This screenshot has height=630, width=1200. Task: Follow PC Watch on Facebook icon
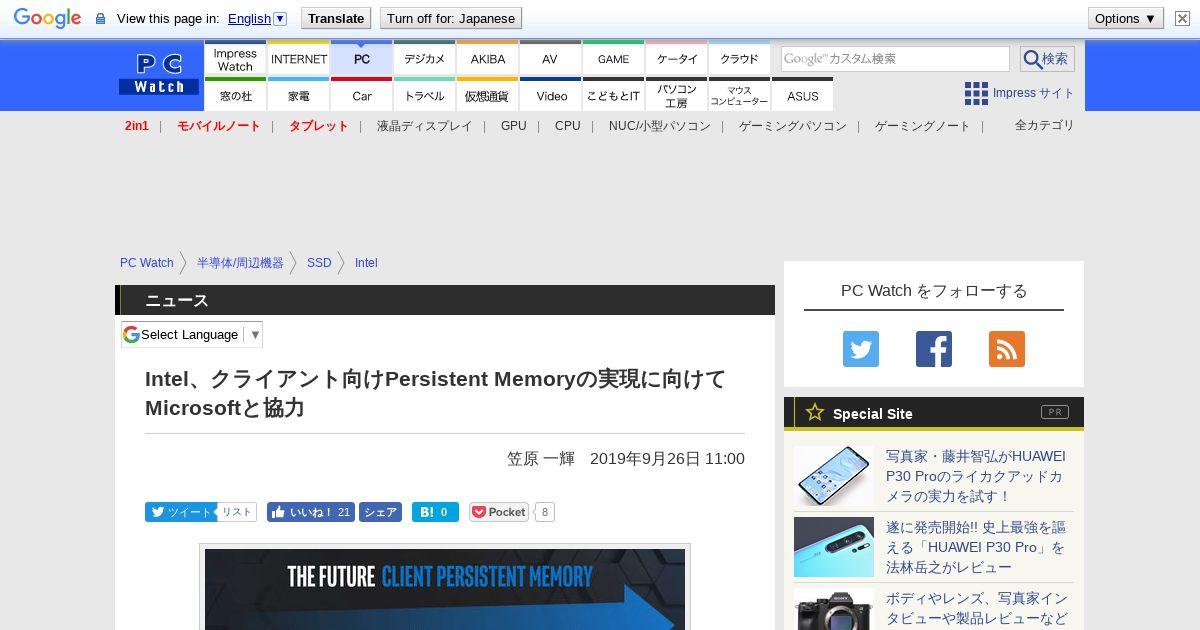(934, 349)
